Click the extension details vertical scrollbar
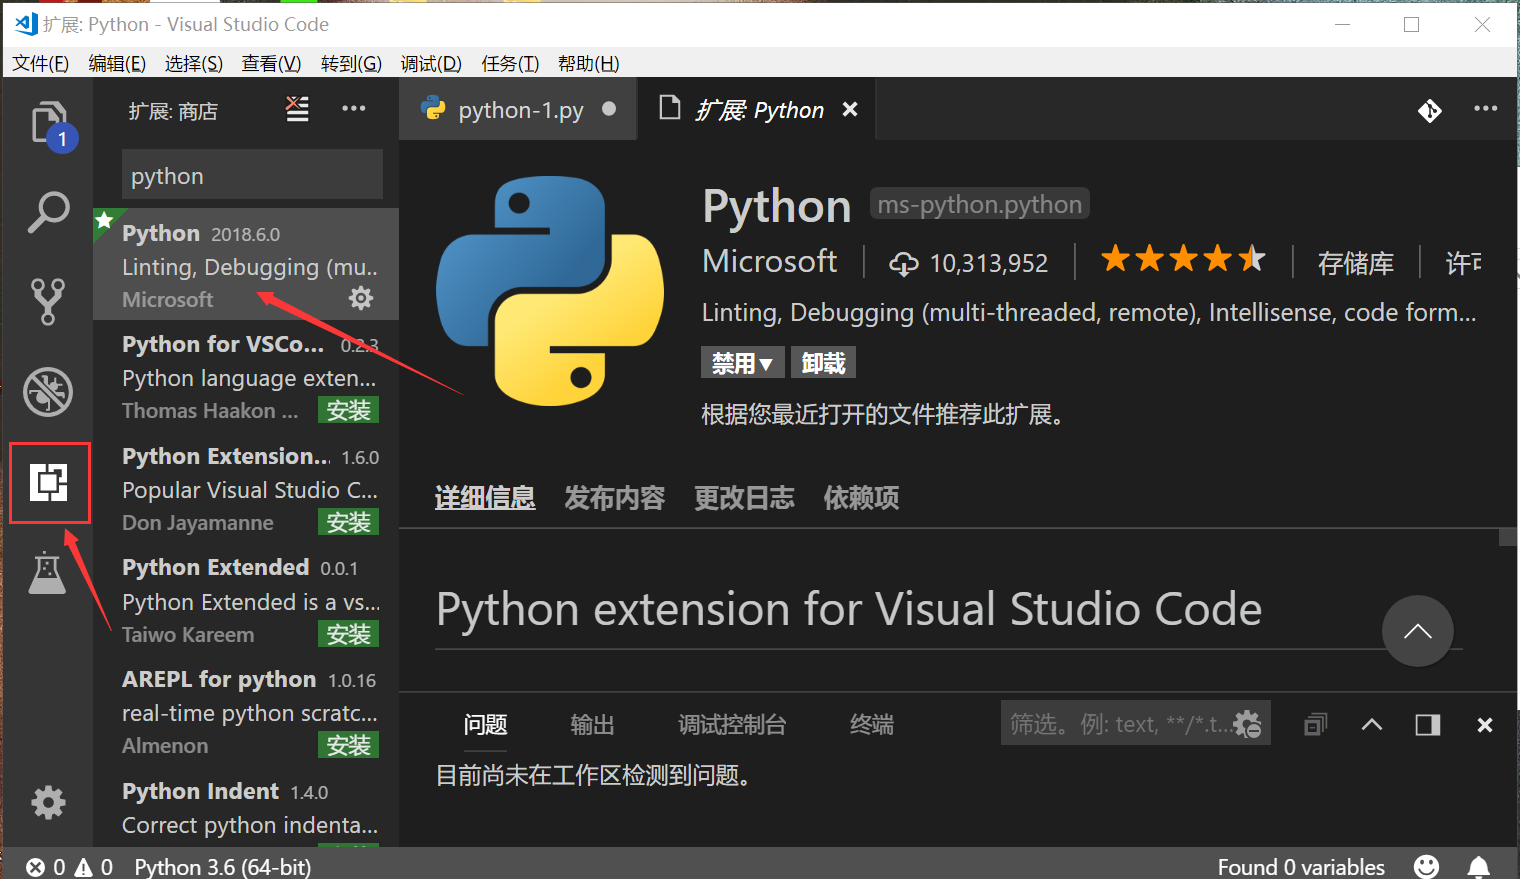Screen dimensions: 1520x879 (1507, 537)
